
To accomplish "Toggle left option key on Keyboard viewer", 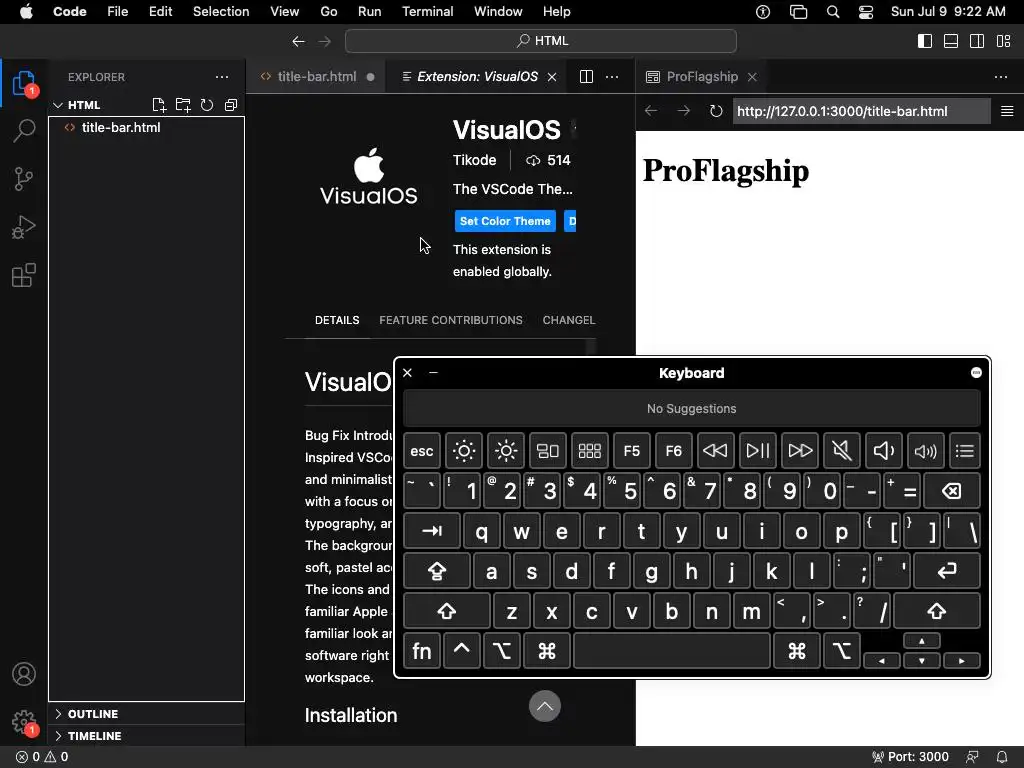I will [502, 651].
